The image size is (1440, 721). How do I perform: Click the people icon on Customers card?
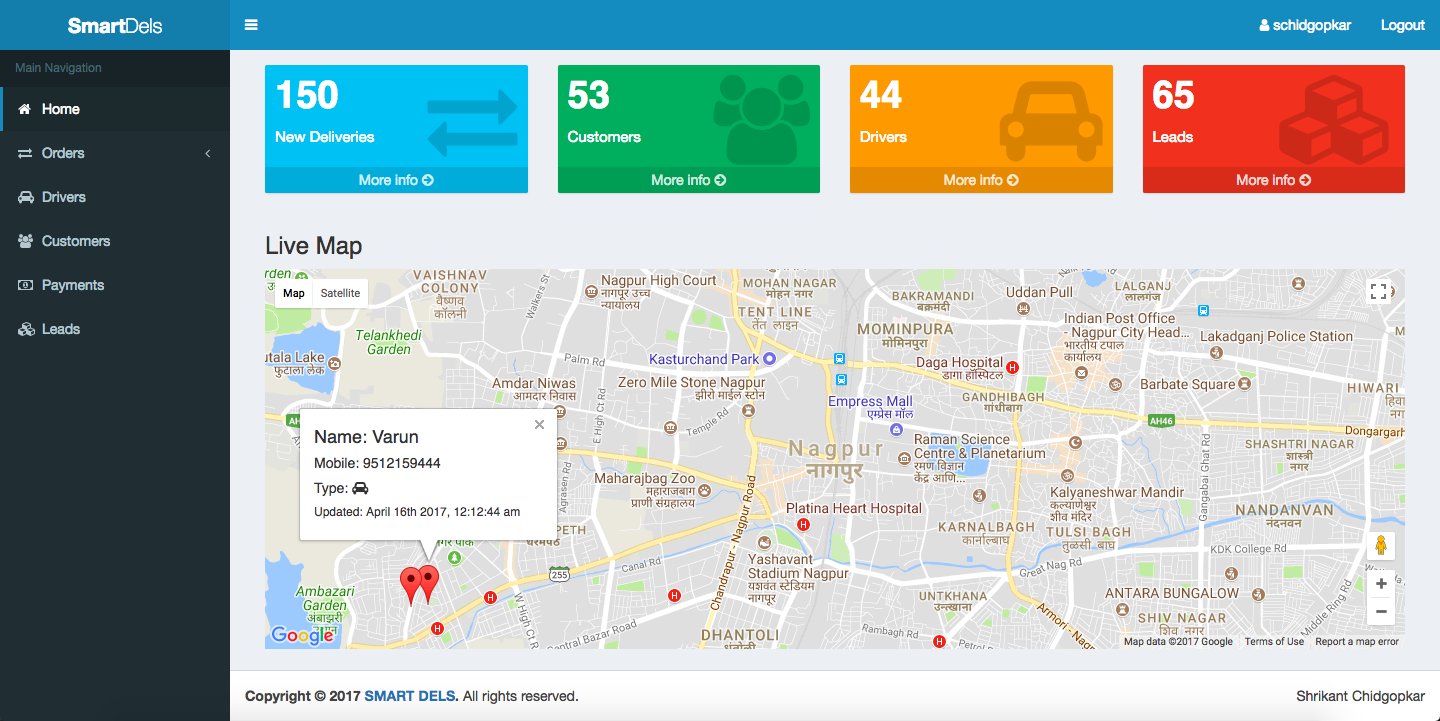pyautogui.click(x=761, y=120)
